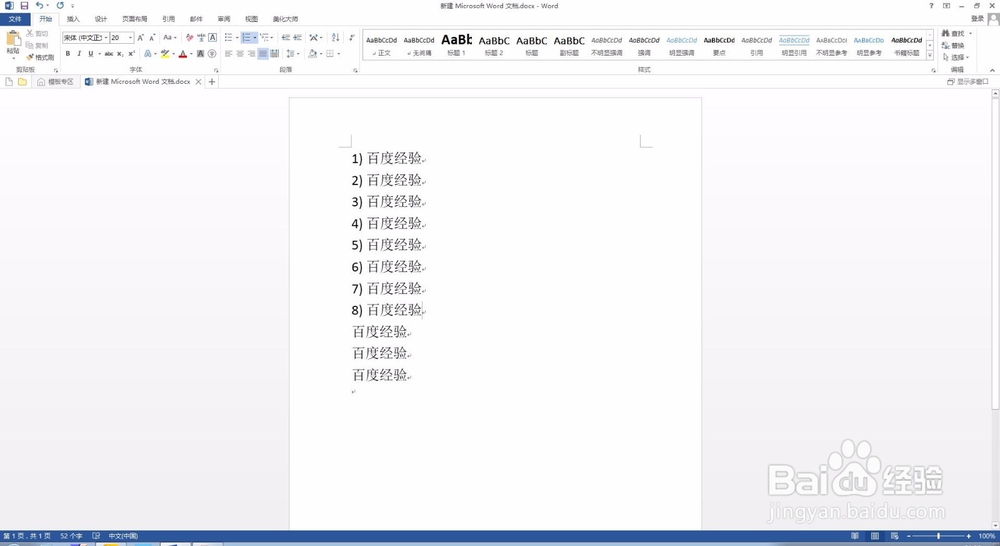This screenshot has height=546, width=1000.
Task: Apply the 标题 1 heading style
Action: pos(457,45)
